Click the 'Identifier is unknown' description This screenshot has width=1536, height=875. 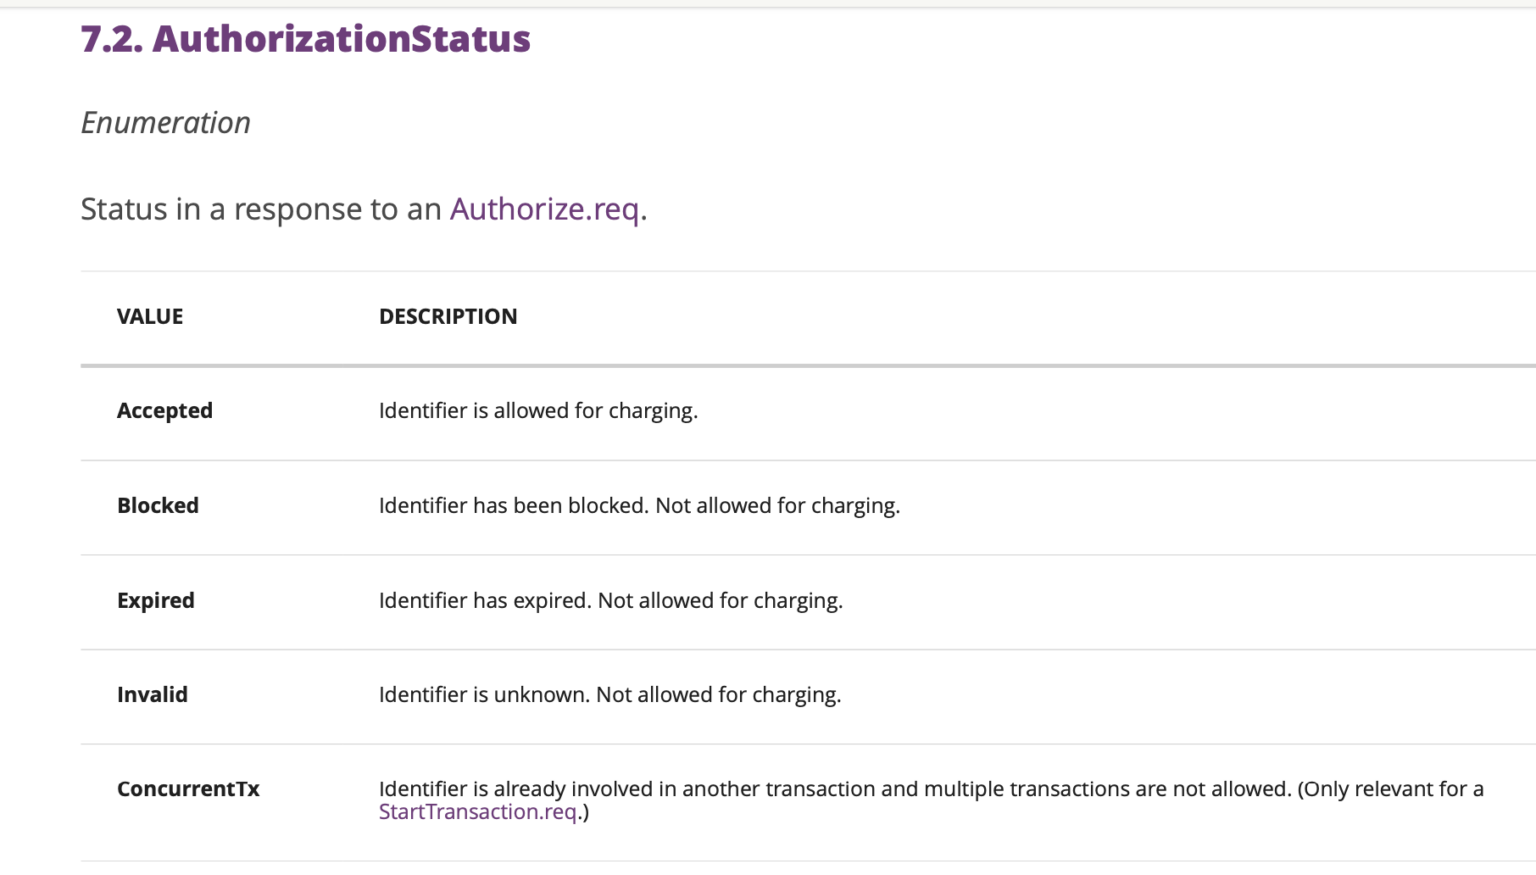484,695
